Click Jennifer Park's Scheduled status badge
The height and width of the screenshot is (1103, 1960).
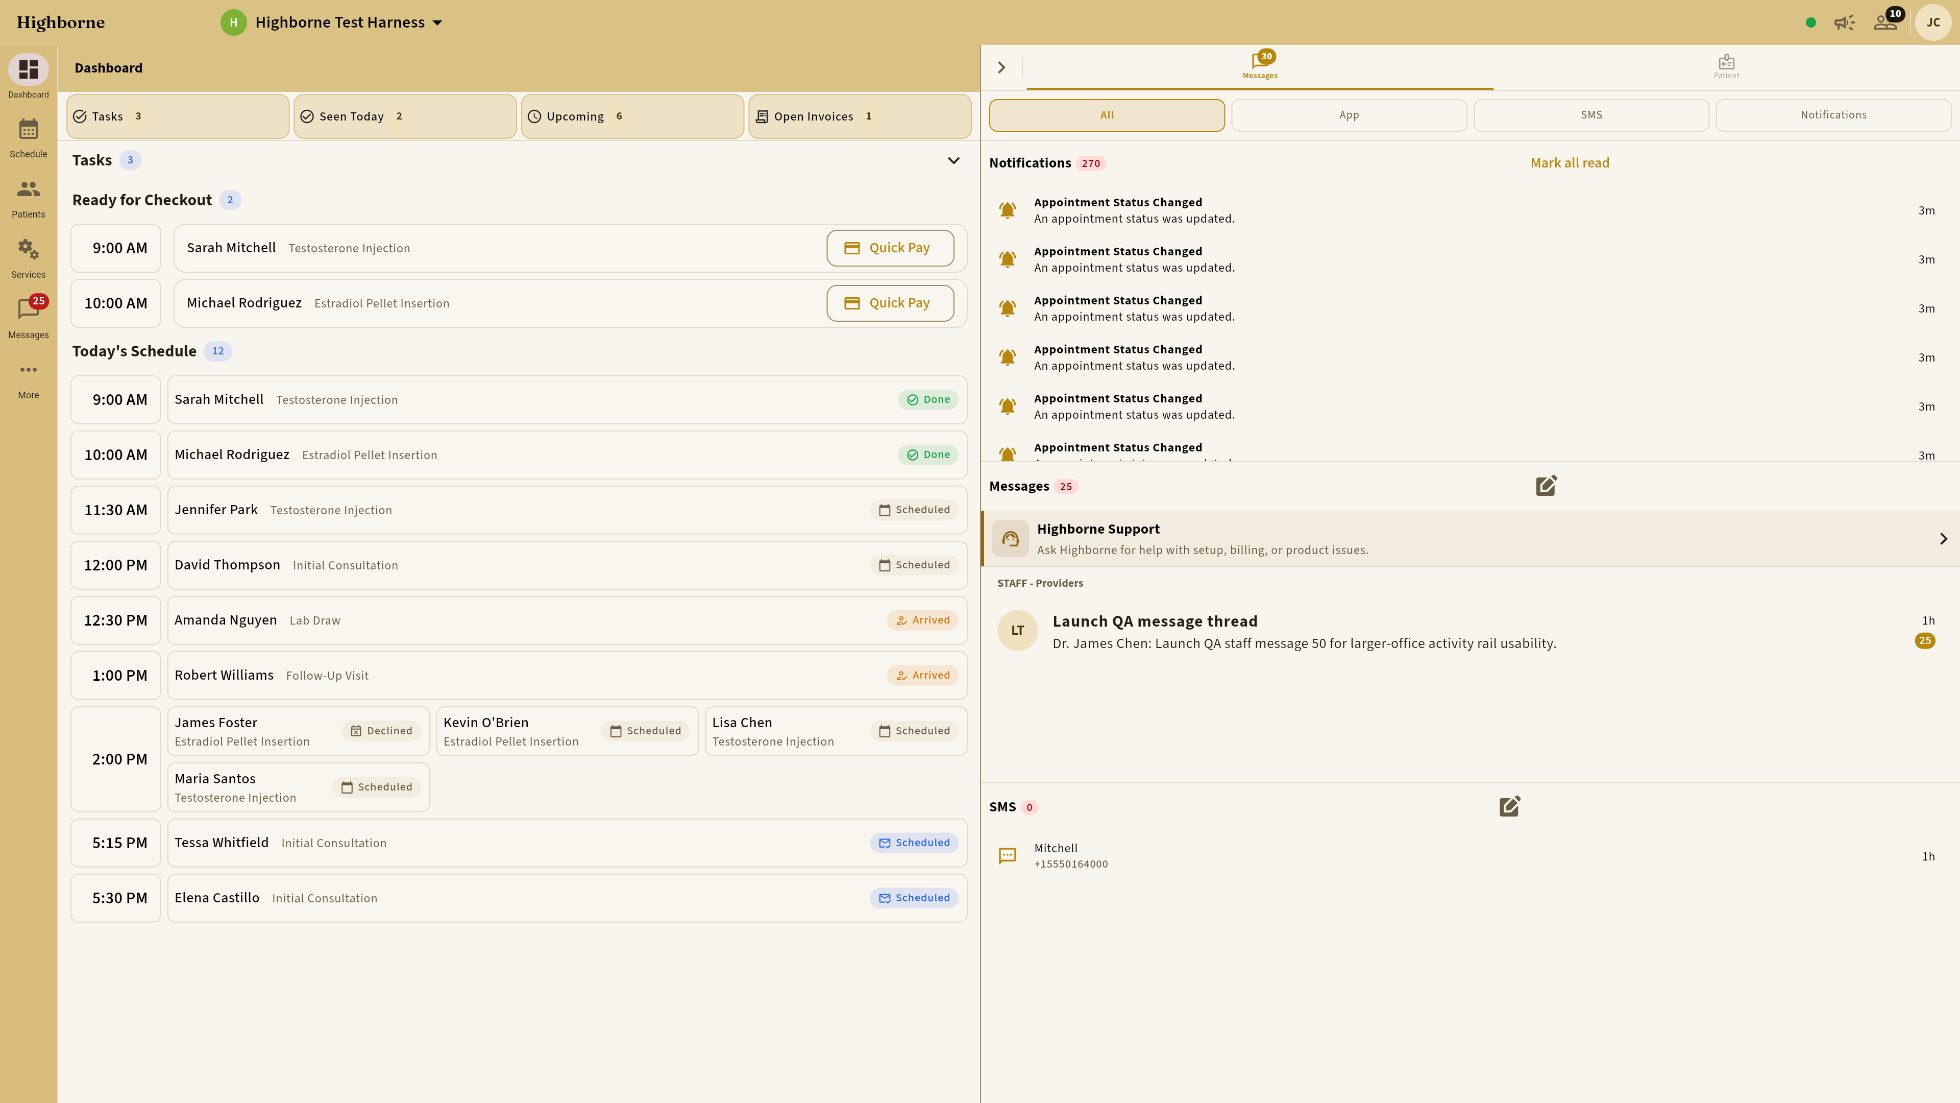point(914,510)
